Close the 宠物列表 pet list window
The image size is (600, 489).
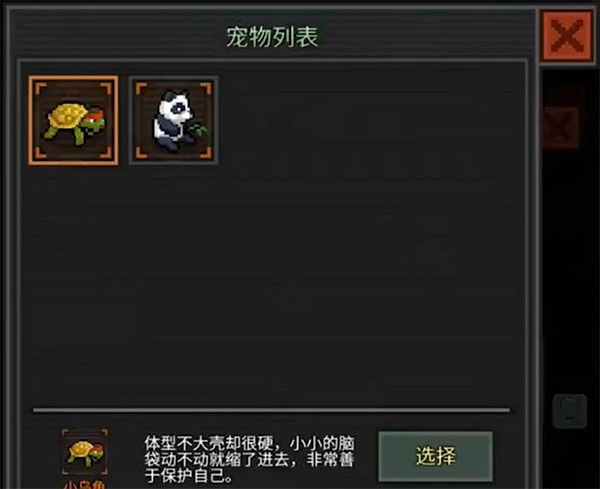click(567, 36)
